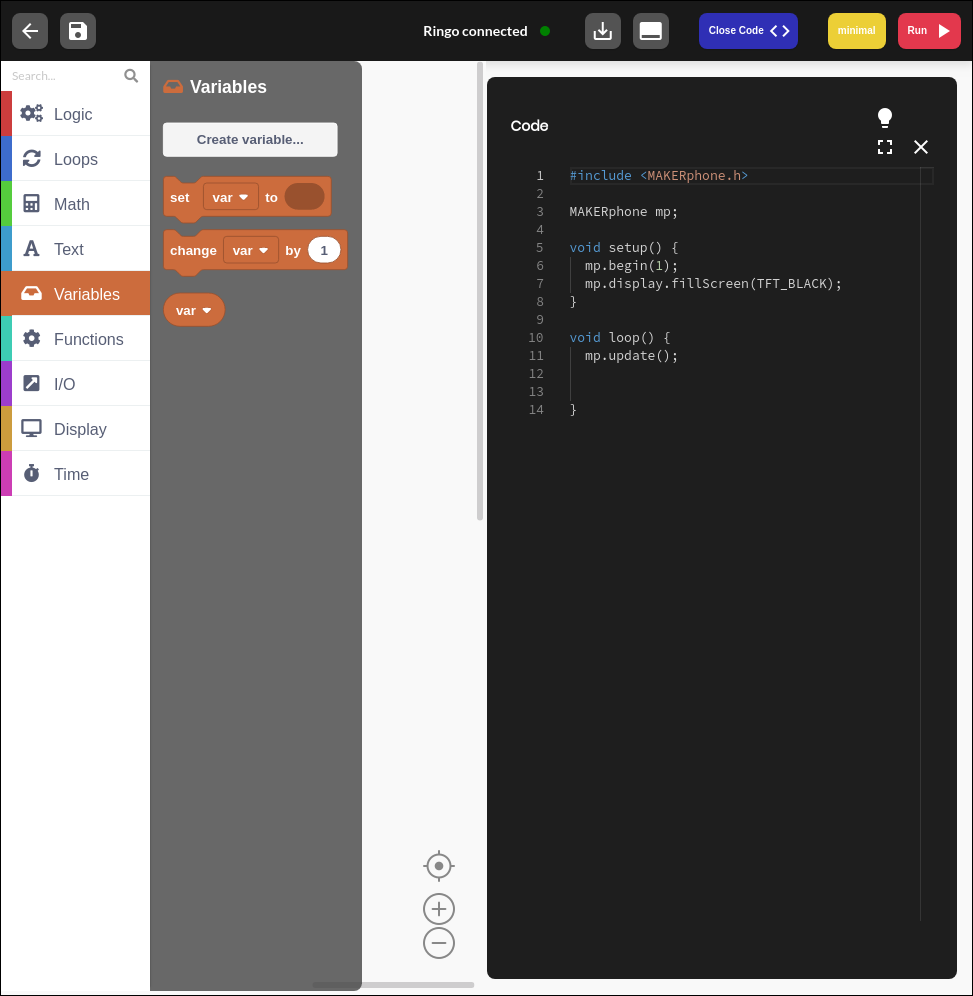Open the Display category
Screen dimensions: 973x996
[x=76, y=429]
